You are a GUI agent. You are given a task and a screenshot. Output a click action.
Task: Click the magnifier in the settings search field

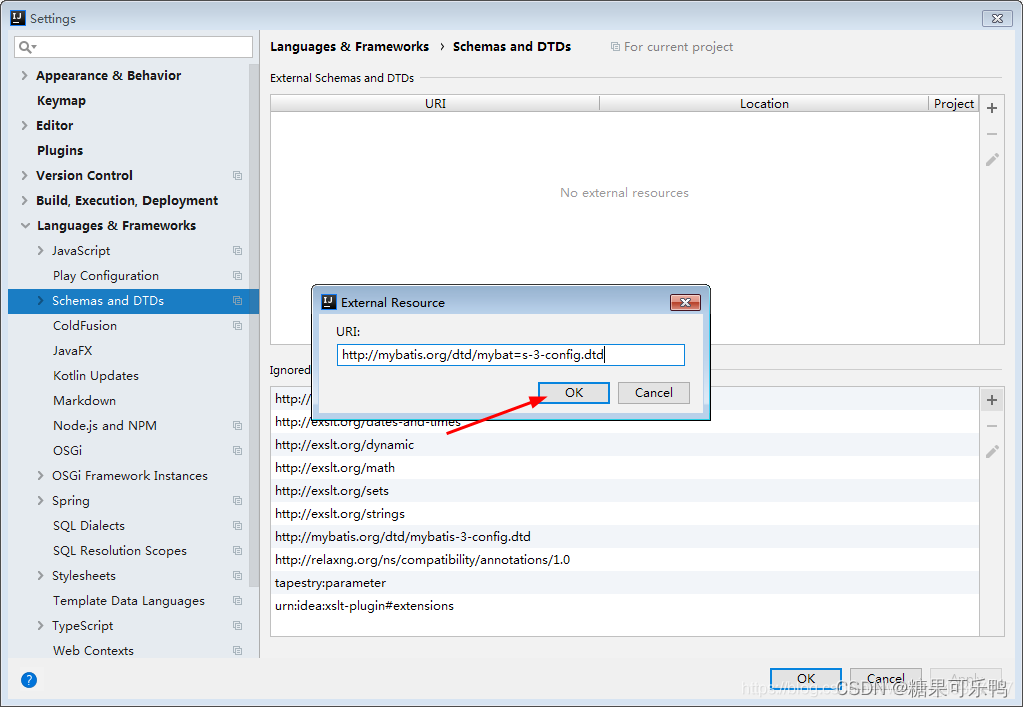pyautogui.click(x=24, y=46)
